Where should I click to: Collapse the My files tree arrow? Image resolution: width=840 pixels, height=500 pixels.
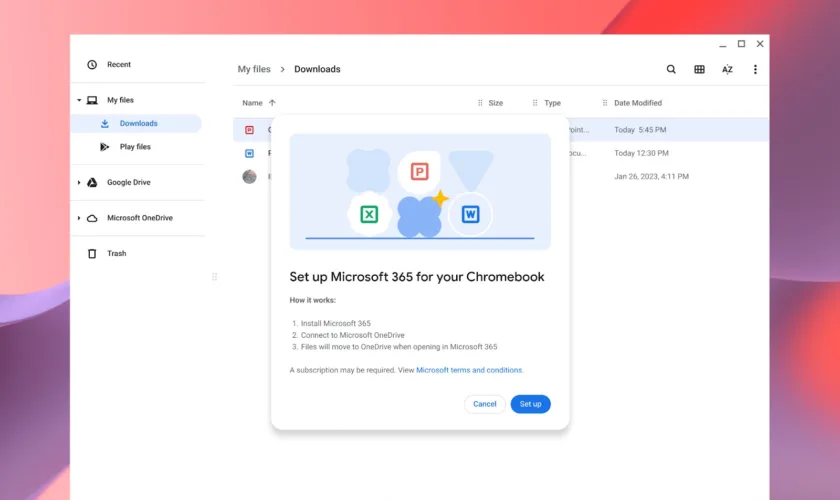pyautogui.click(x=79, y=100)
